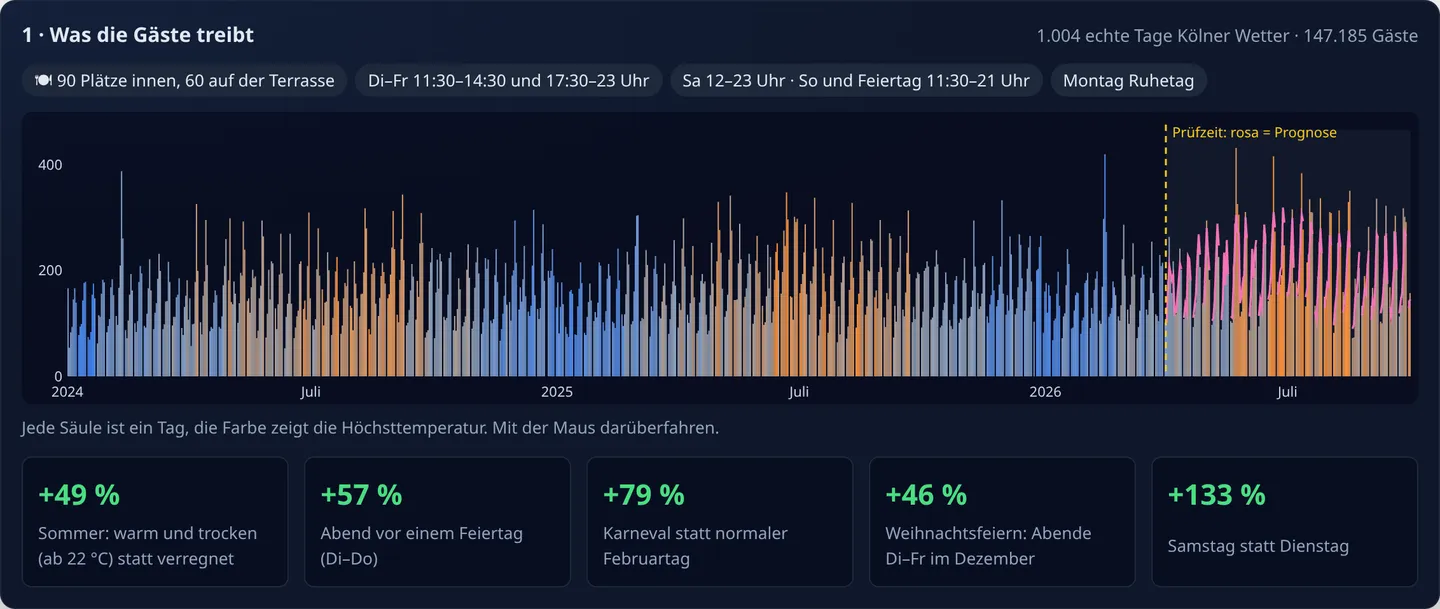Click "Karneval statt normaler Februartag" description
The height and width of the screenshot is (609, 1440).
[696, 546]
